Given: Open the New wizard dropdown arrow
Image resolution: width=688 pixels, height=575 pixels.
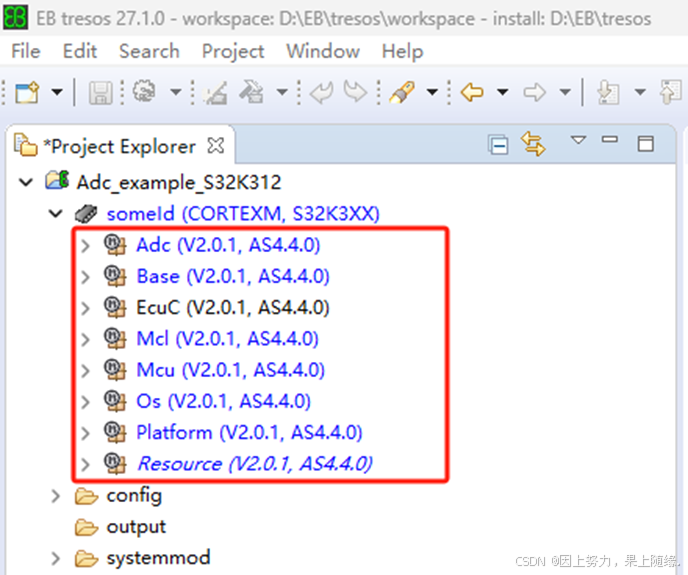Looking at the screenshot, I should click(57, 93).
